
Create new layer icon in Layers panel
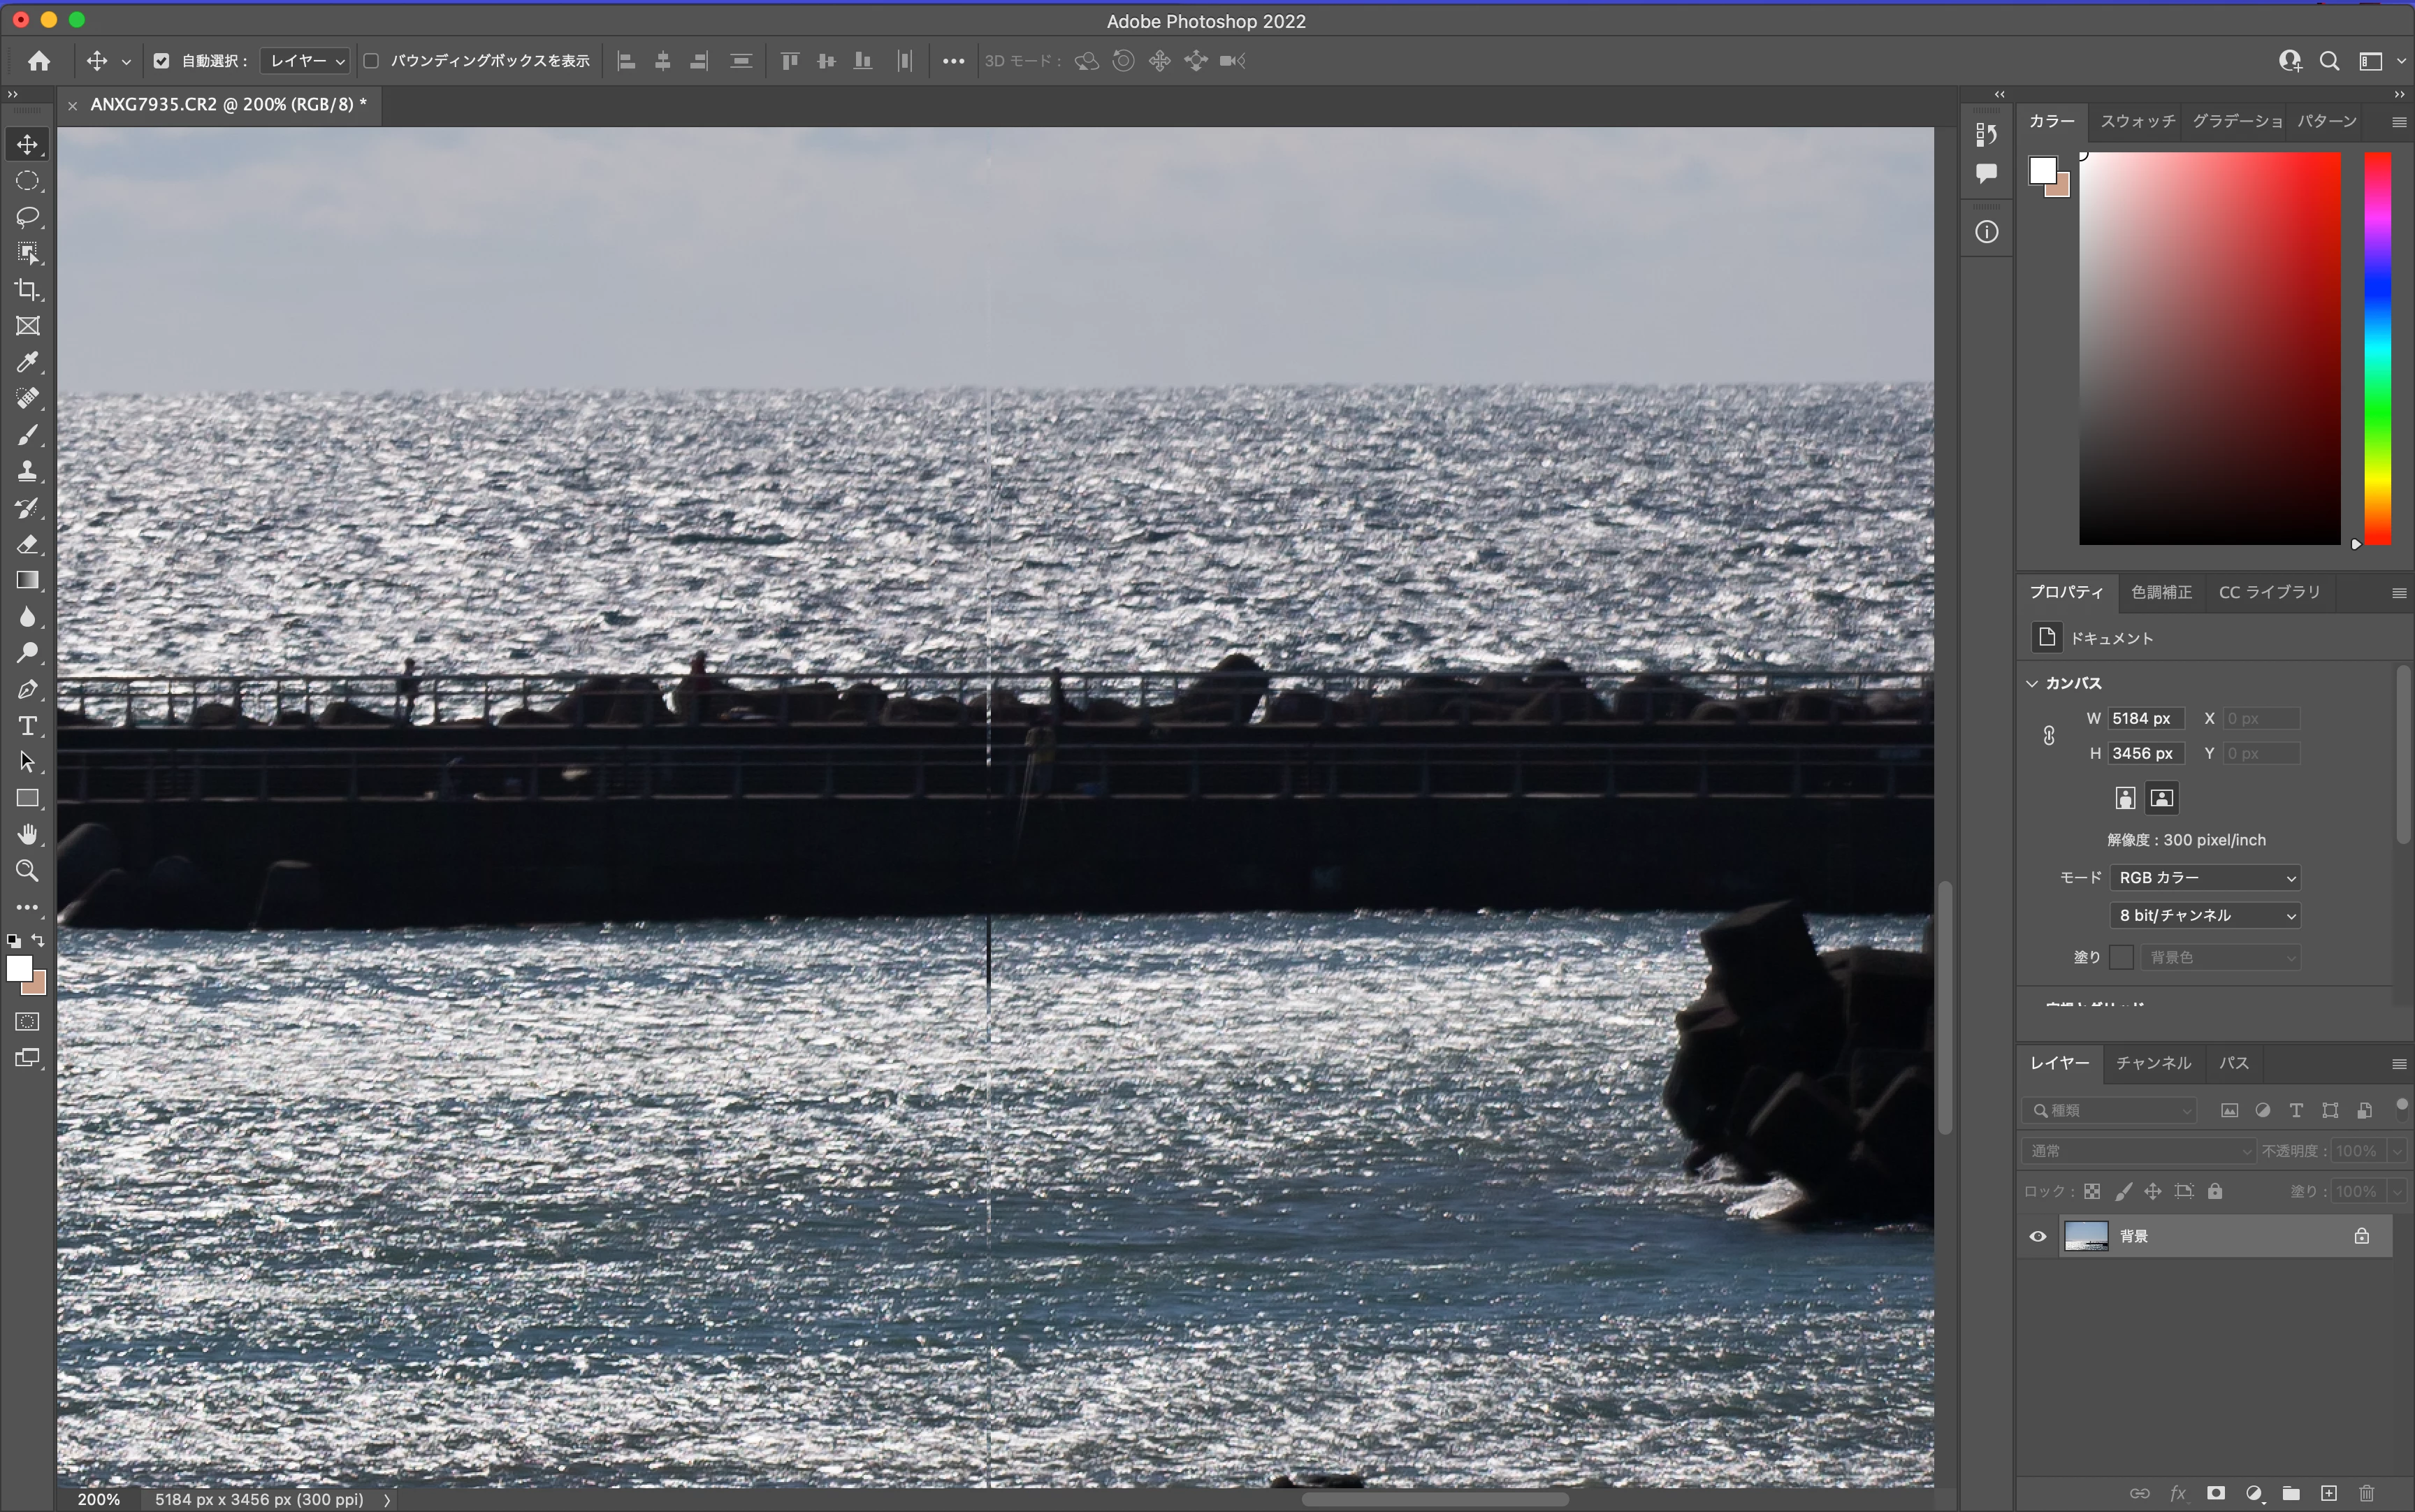2328,1493
